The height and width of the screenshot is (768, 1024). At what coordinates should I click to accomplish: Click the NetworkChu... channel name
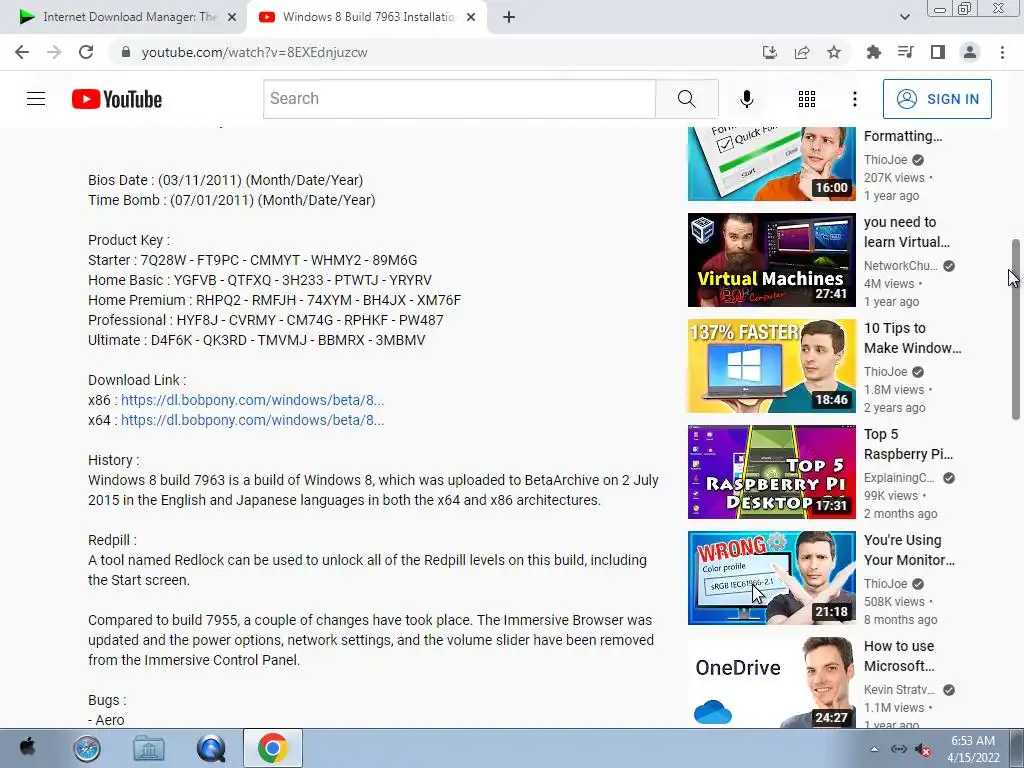(901, 266)
